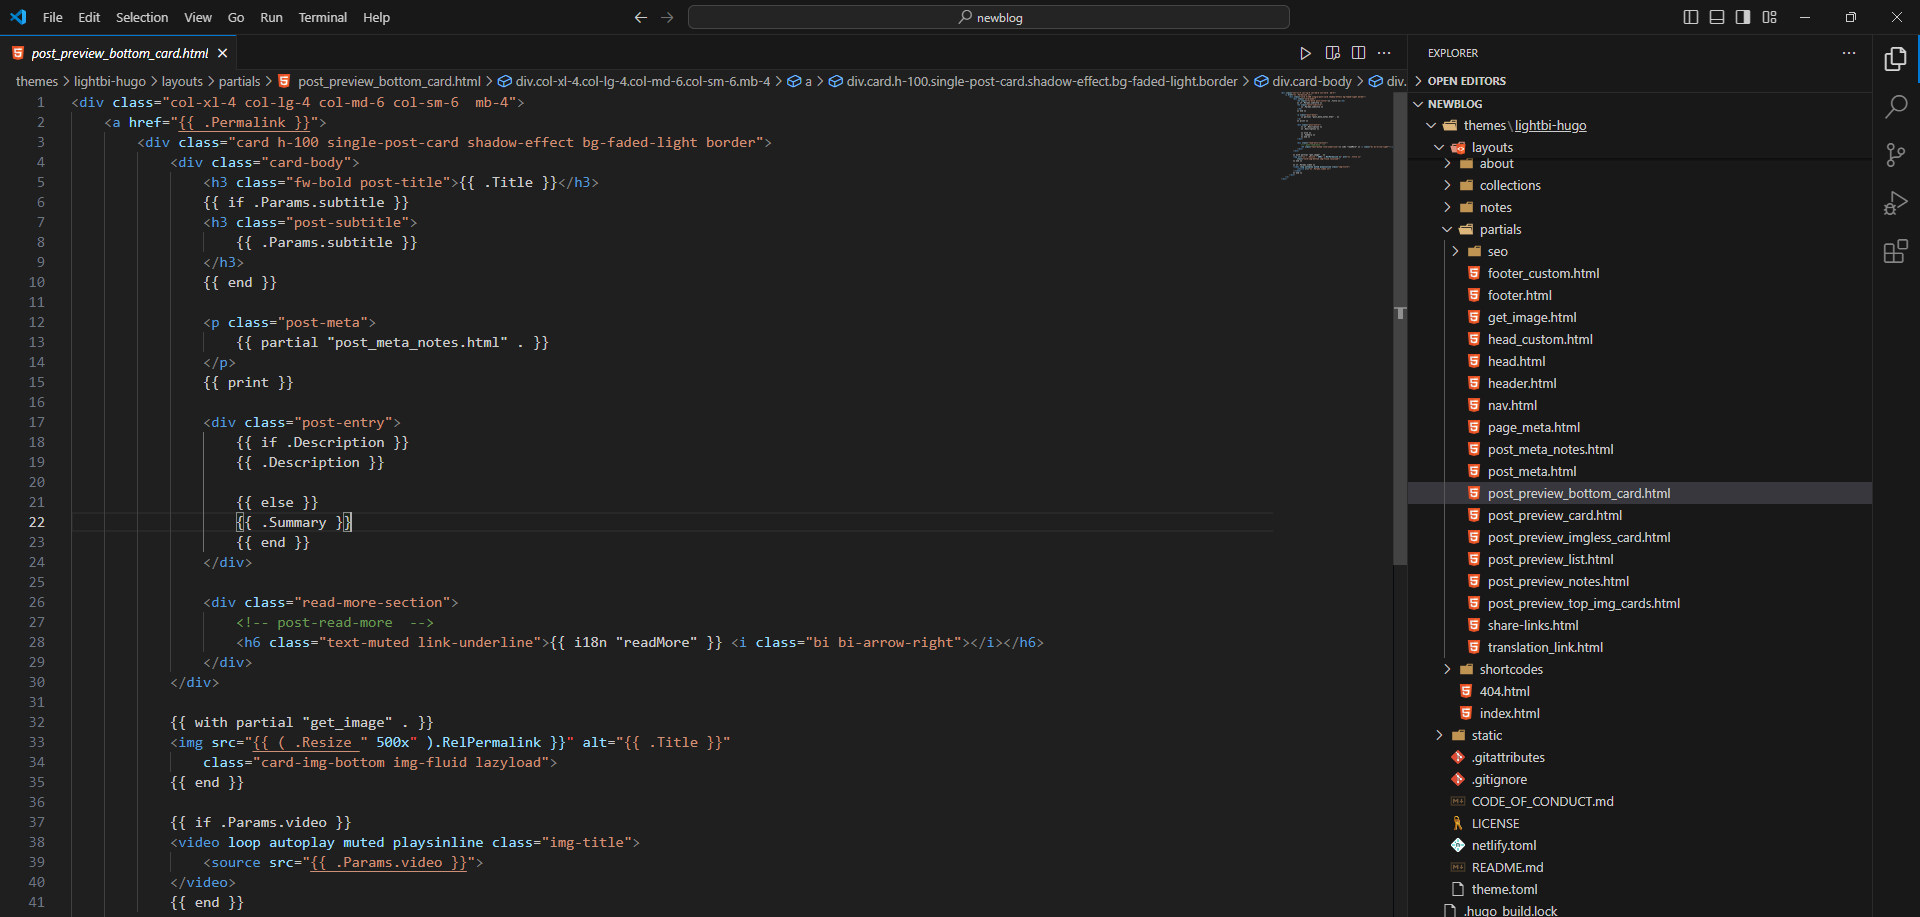This screenshot has height=917, width=1920.
Task: Open the Selection menu
Action: tap(142, 17)
